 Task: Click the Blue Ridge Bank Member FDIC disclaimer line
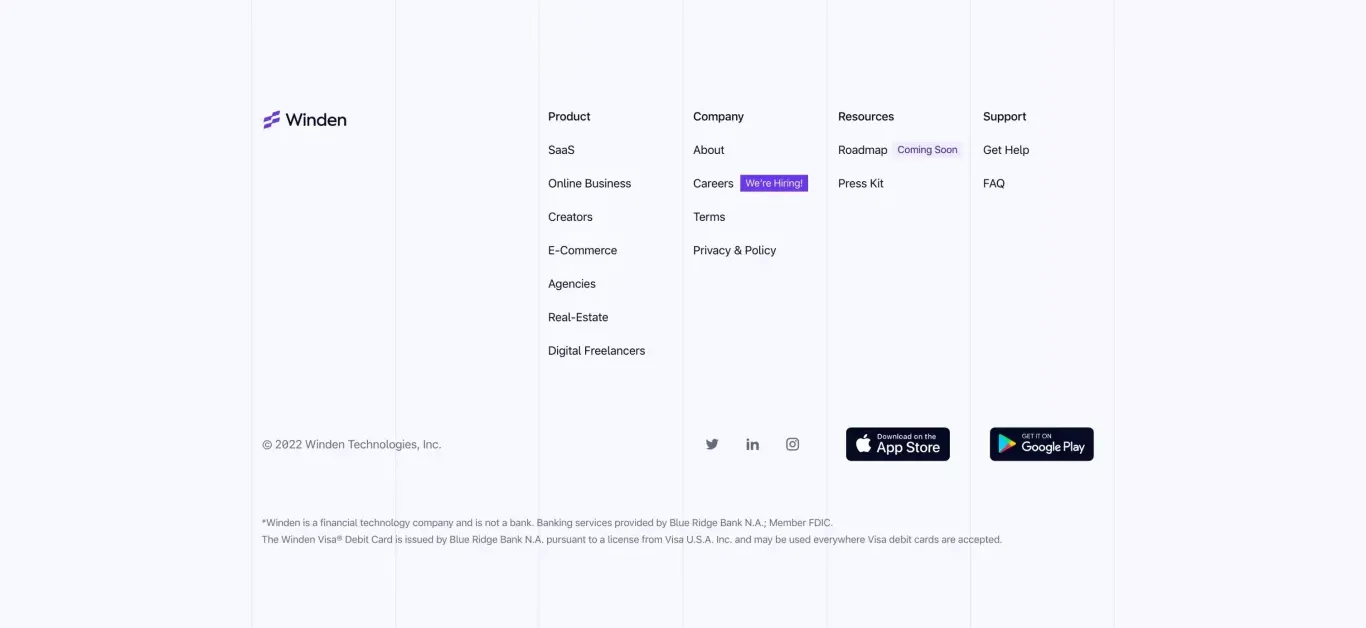pos(547,522)
